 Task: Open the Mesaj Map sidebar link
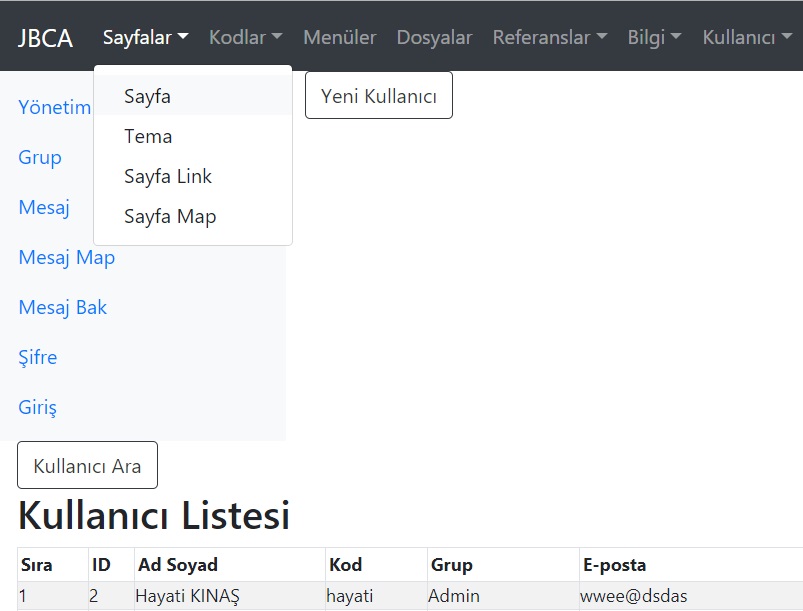coord(66,257)
